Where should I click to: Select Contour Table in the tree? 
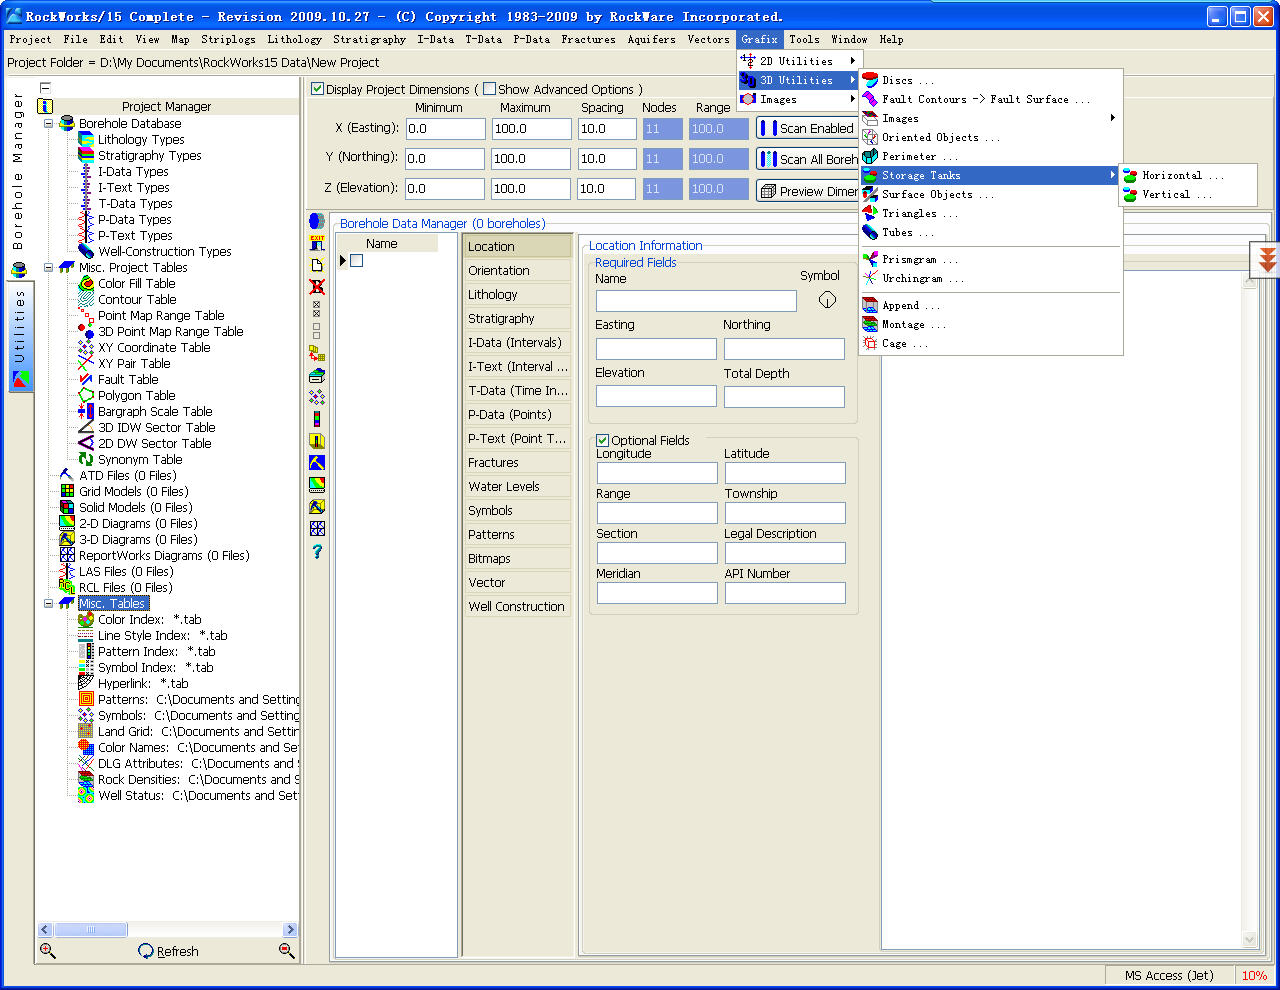pos(137,300)
